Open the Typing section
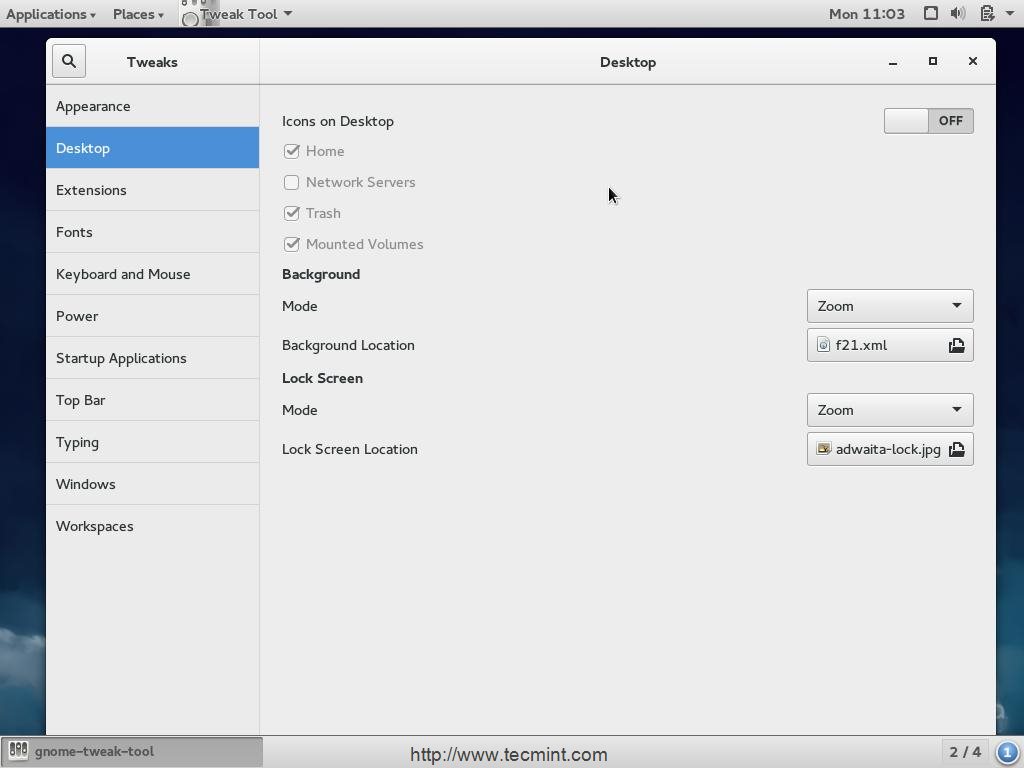 tap(152, 442)
